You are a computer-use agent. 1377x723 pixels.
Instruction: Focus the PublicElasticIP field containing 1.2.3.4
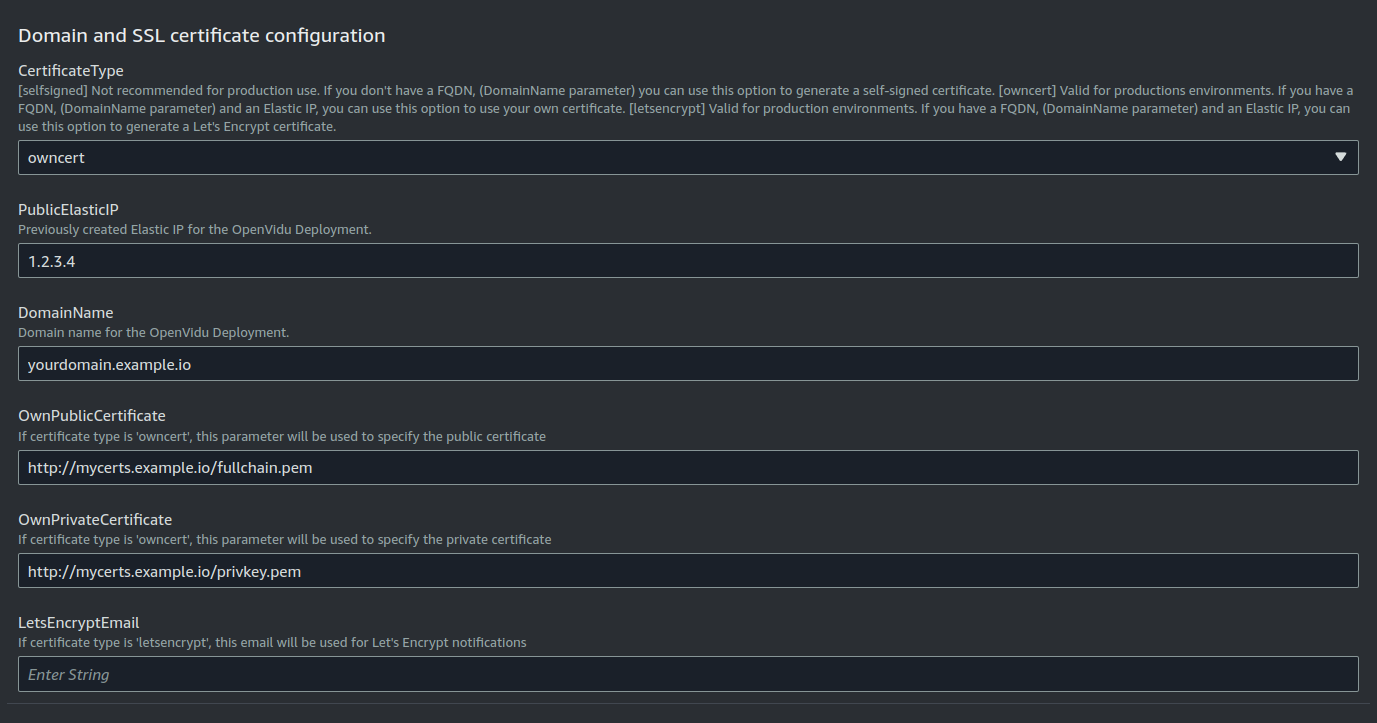tap(688, 261)
